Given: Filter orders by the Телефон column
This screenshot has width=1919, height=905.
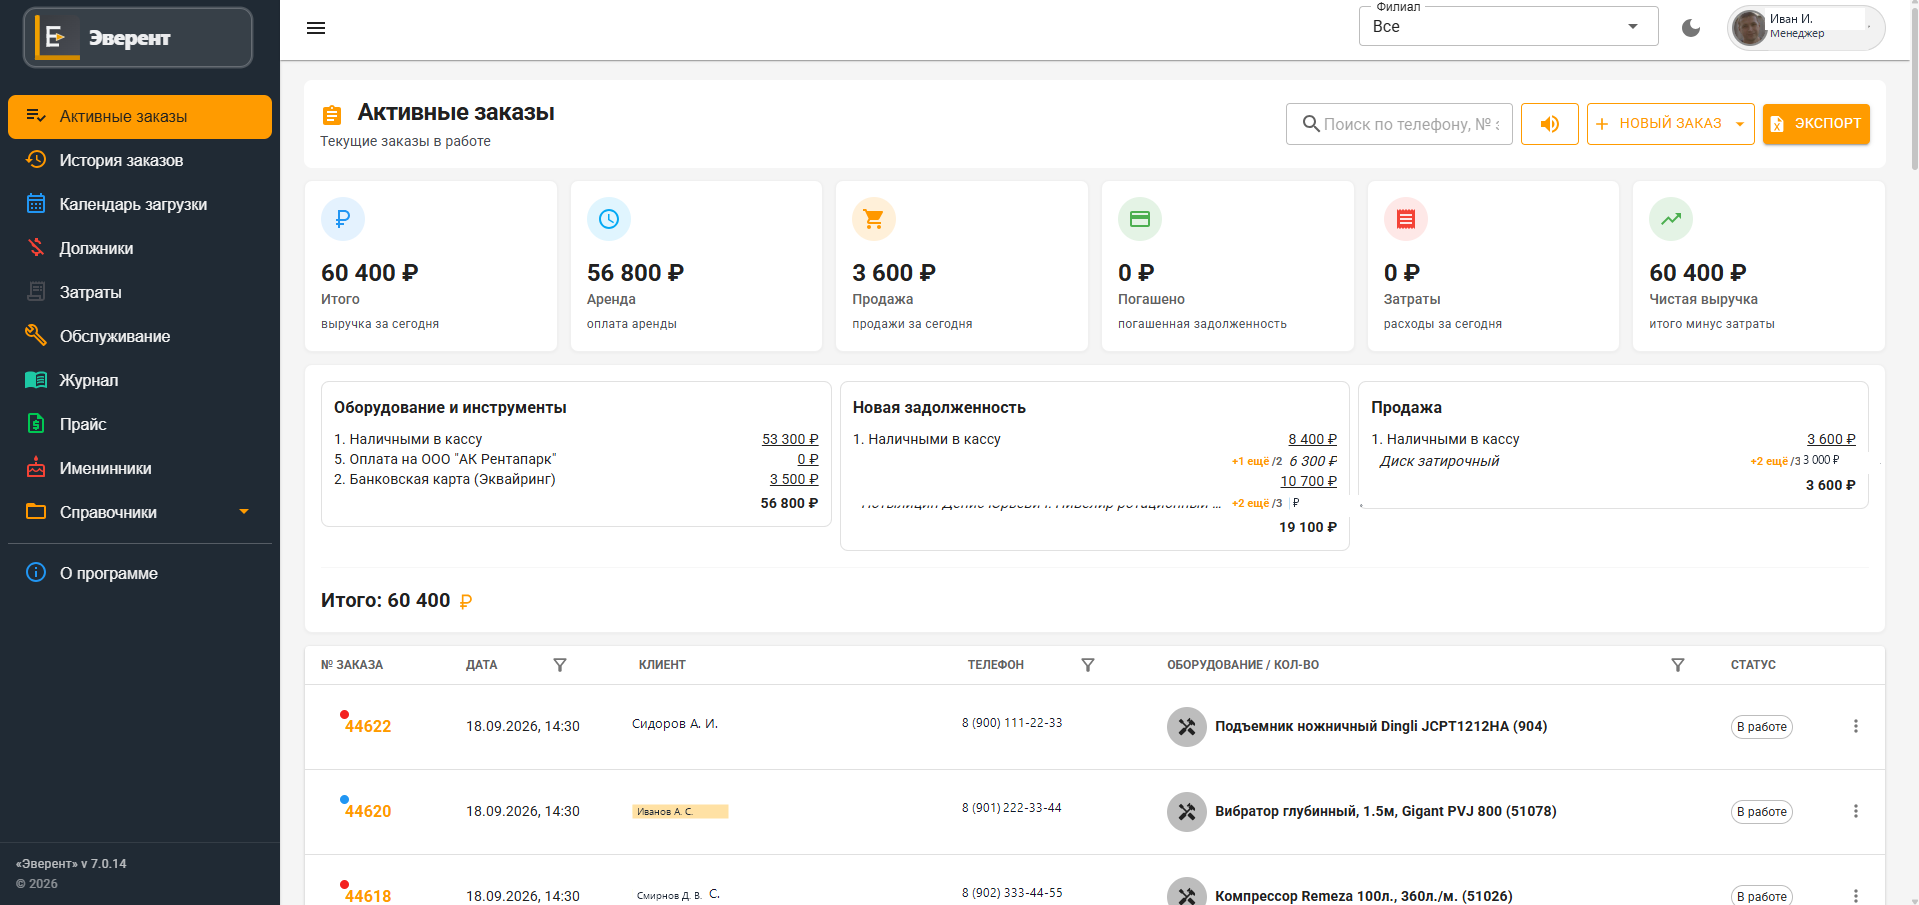Looking at the screenshot, I should point(1088,665).
